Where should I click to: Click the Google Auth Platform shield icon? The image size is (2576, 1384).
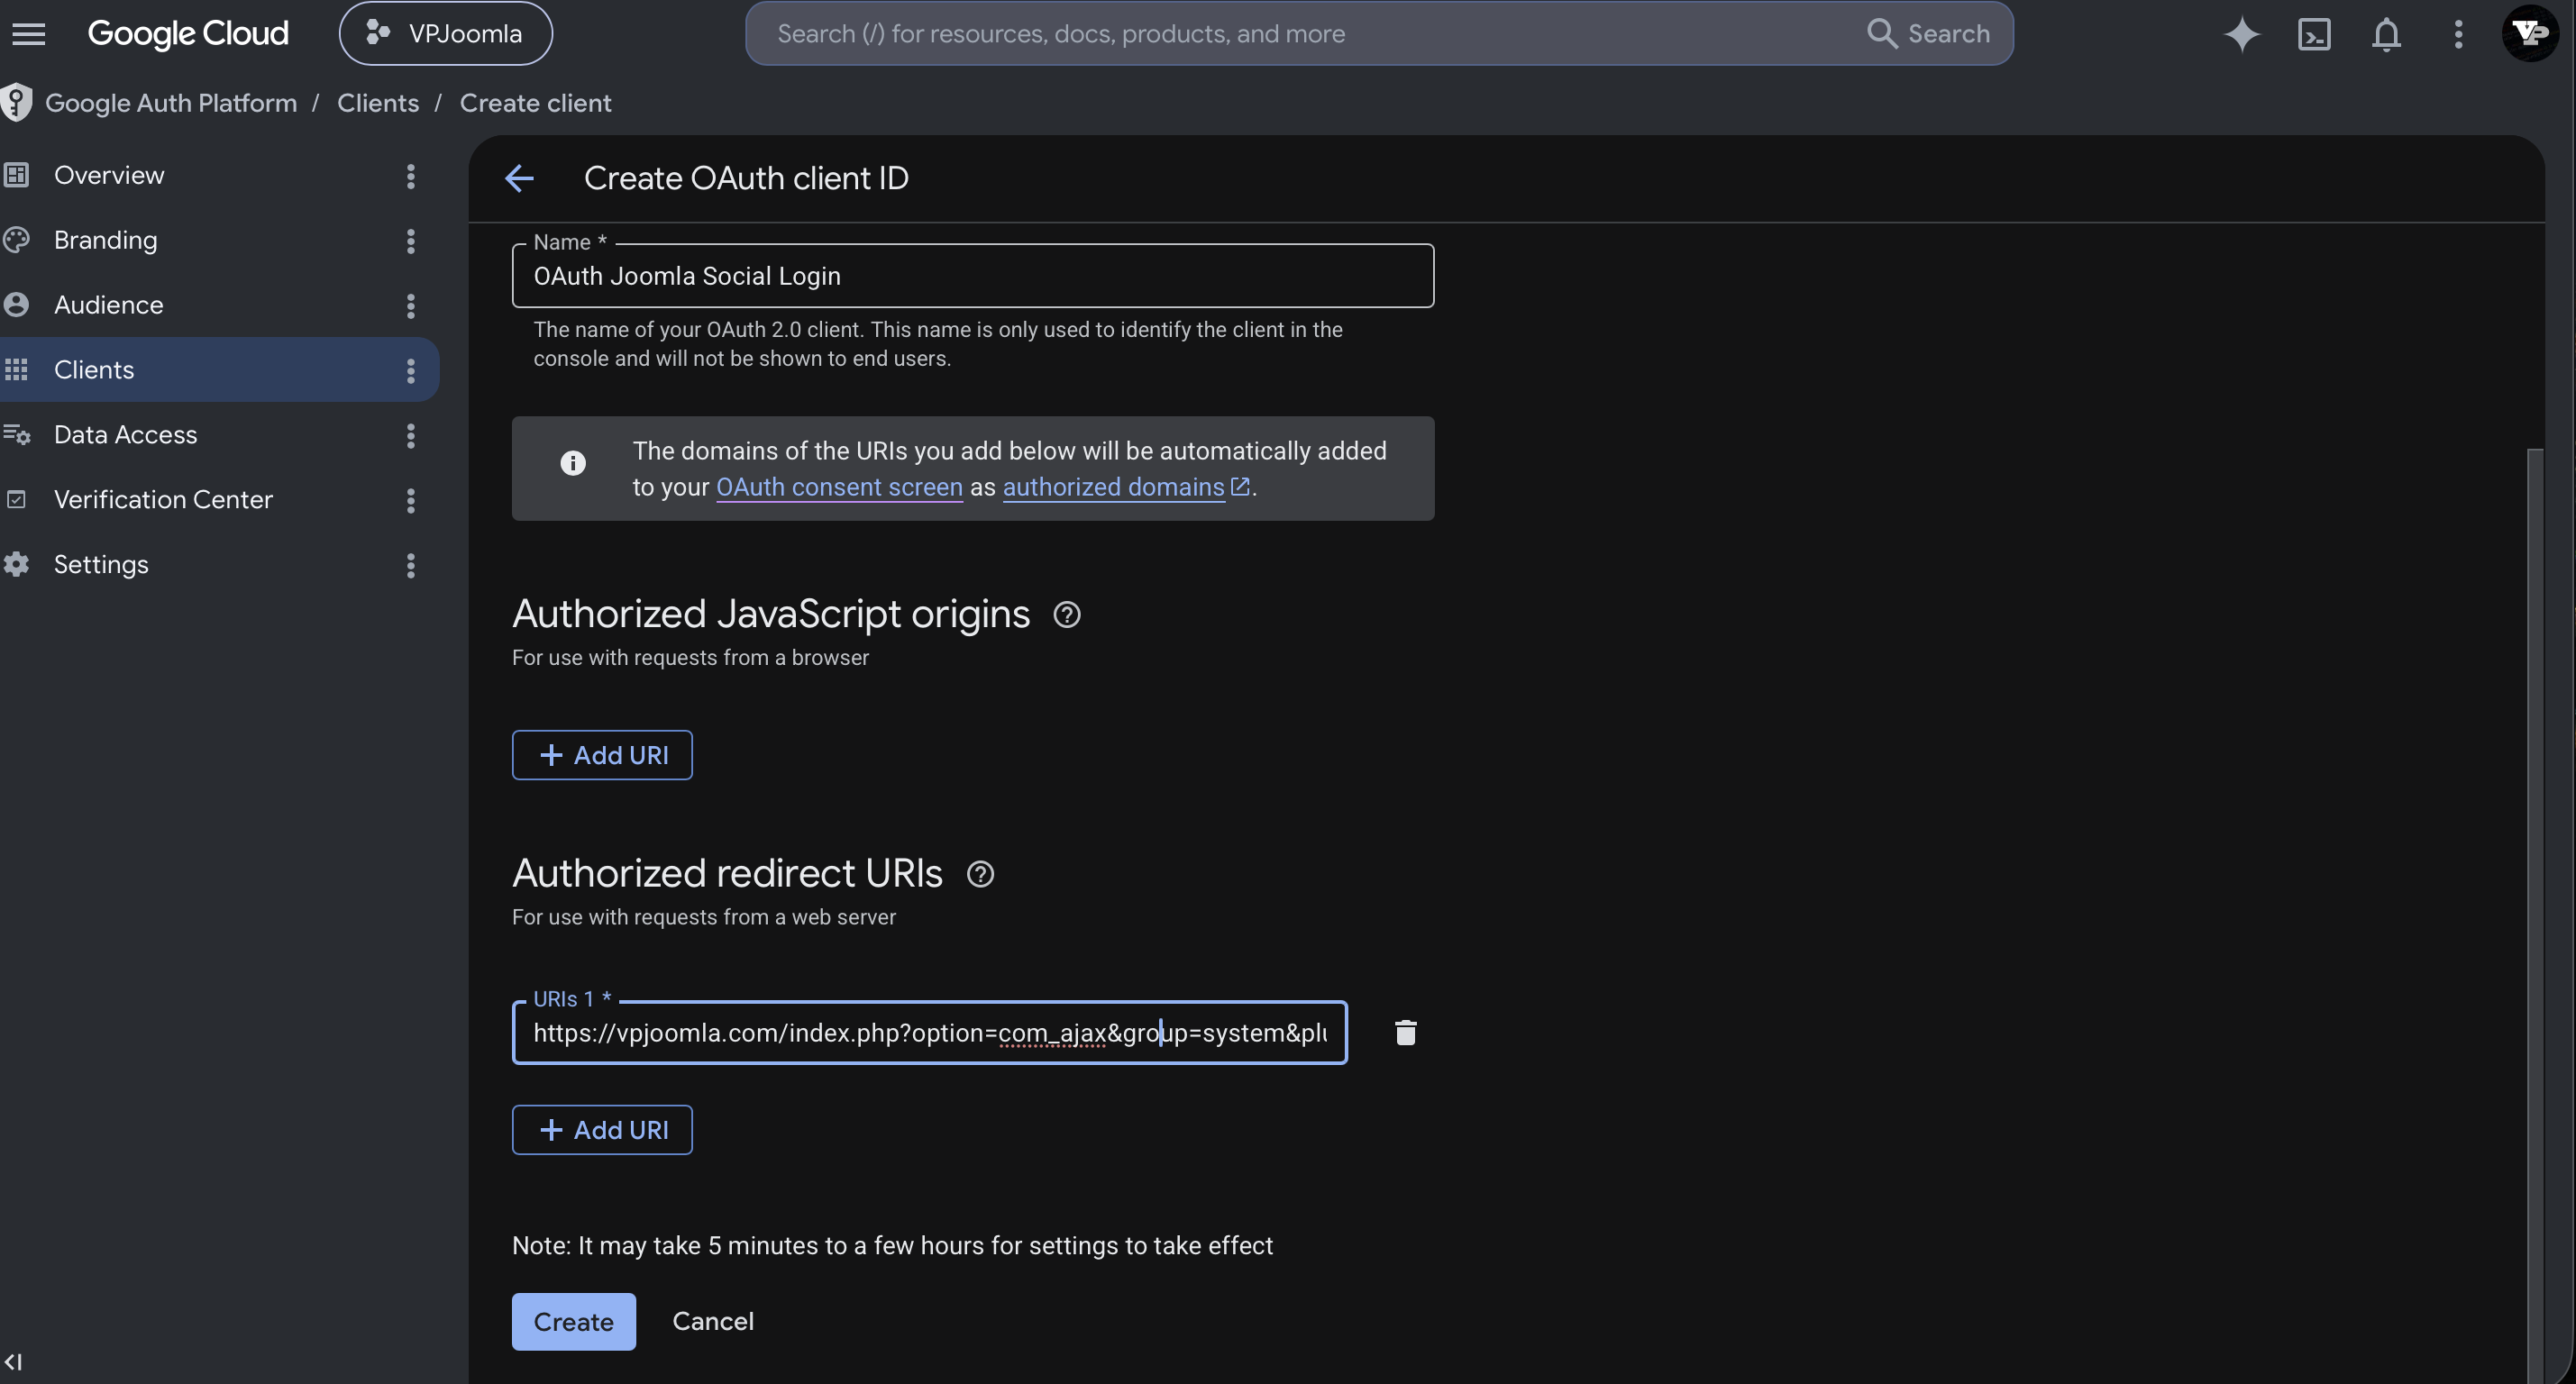coord(16,103)
